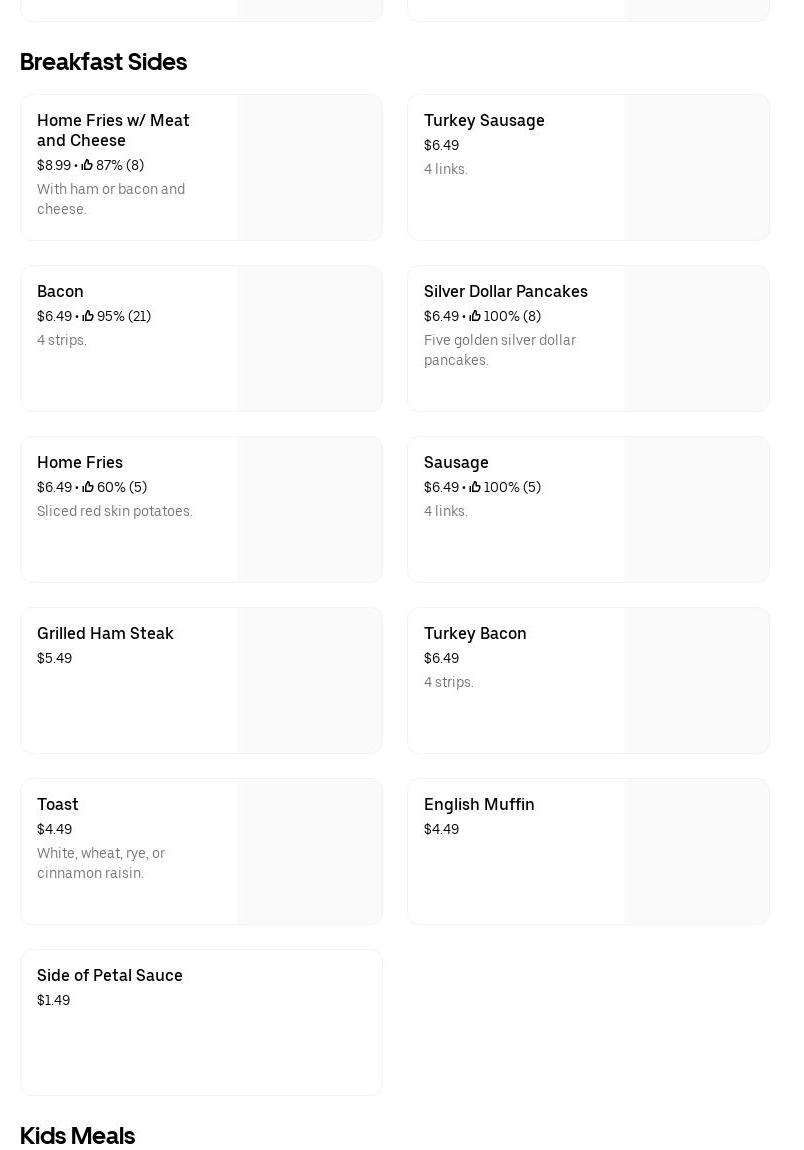This screenshot has width=804, height=1150.
Task: Open the Toast menu item title
Action: [x=58, y=804]
